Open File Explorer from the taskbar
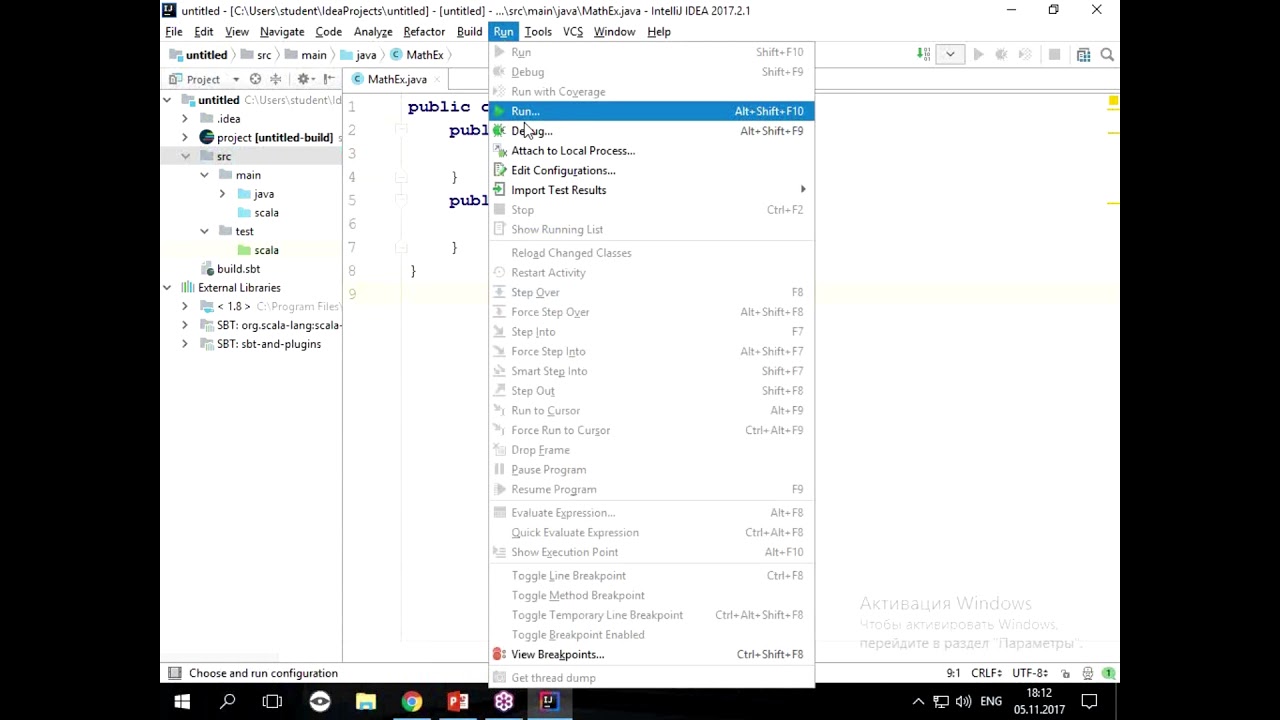The height and width of the screenshot is (720, 1280). coord(366,701)
